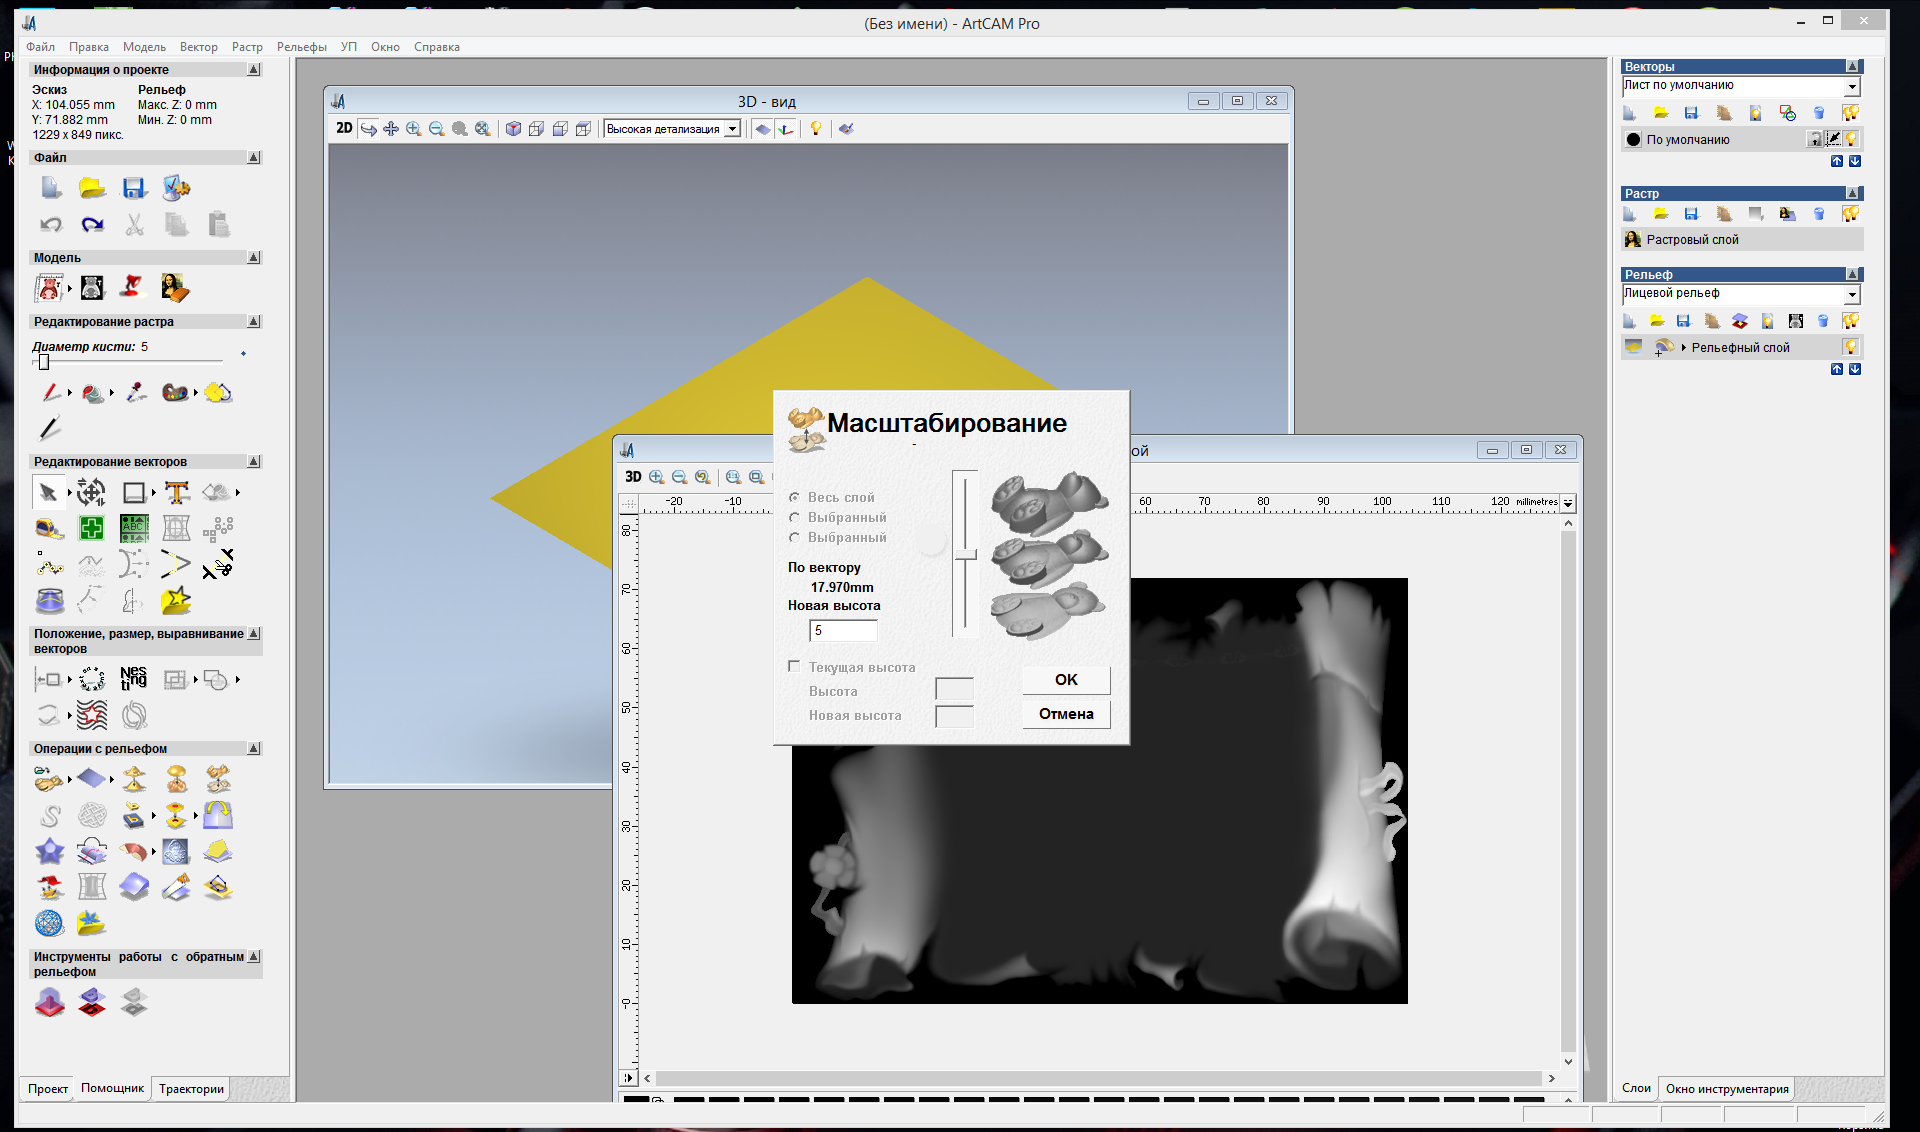Open the Рельефы menu

(x=301, y=47)
